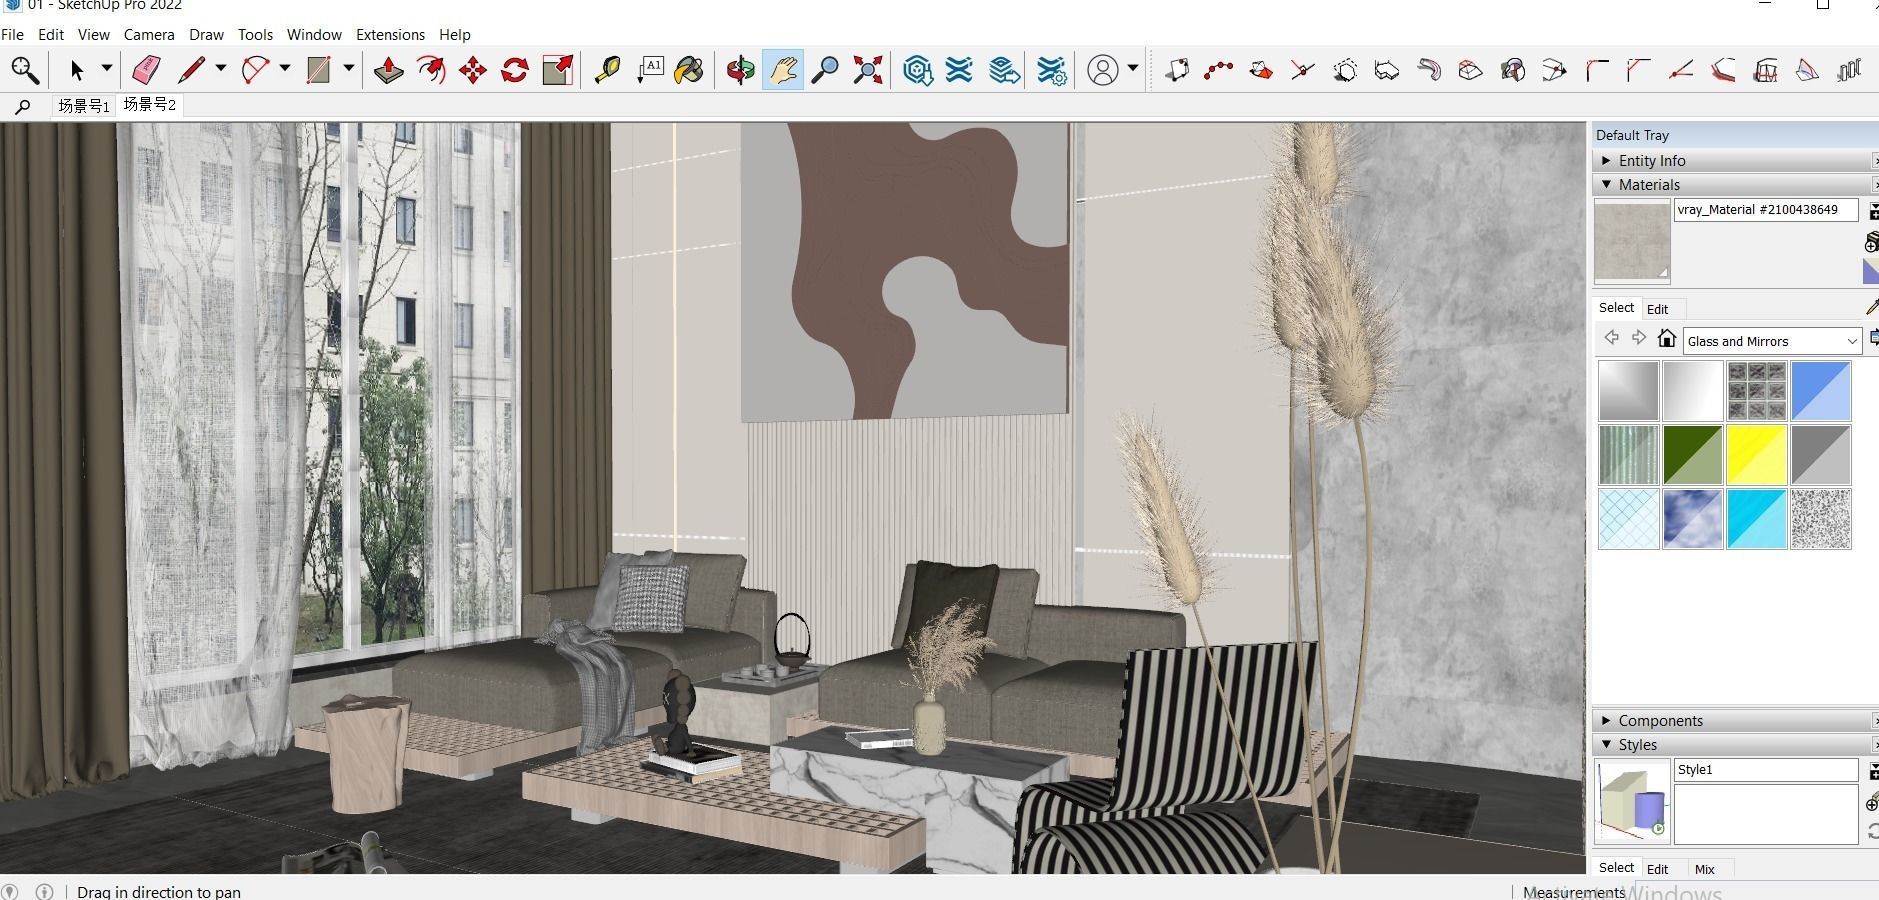1879x900 pixels.
Task: Select the Arc drawing tool
Action: 256,70
